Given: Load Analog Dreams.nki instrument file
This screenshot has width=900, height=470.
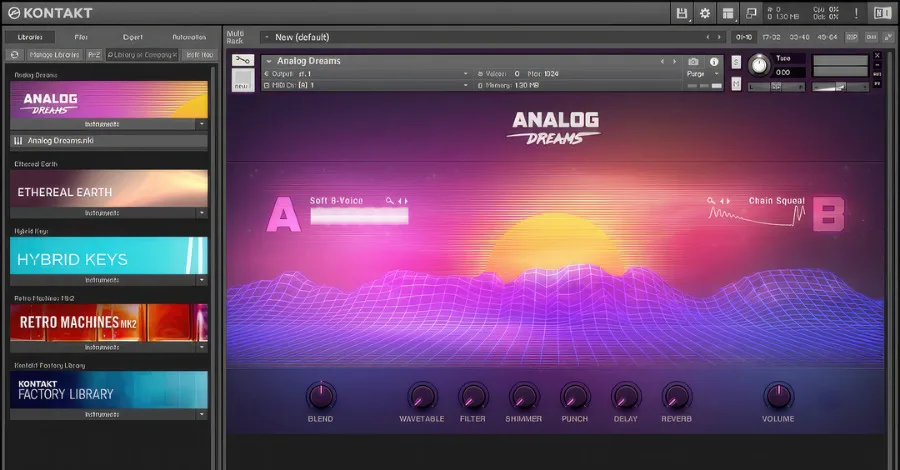Looking at the screenshot, I should (x=109, y=141).
